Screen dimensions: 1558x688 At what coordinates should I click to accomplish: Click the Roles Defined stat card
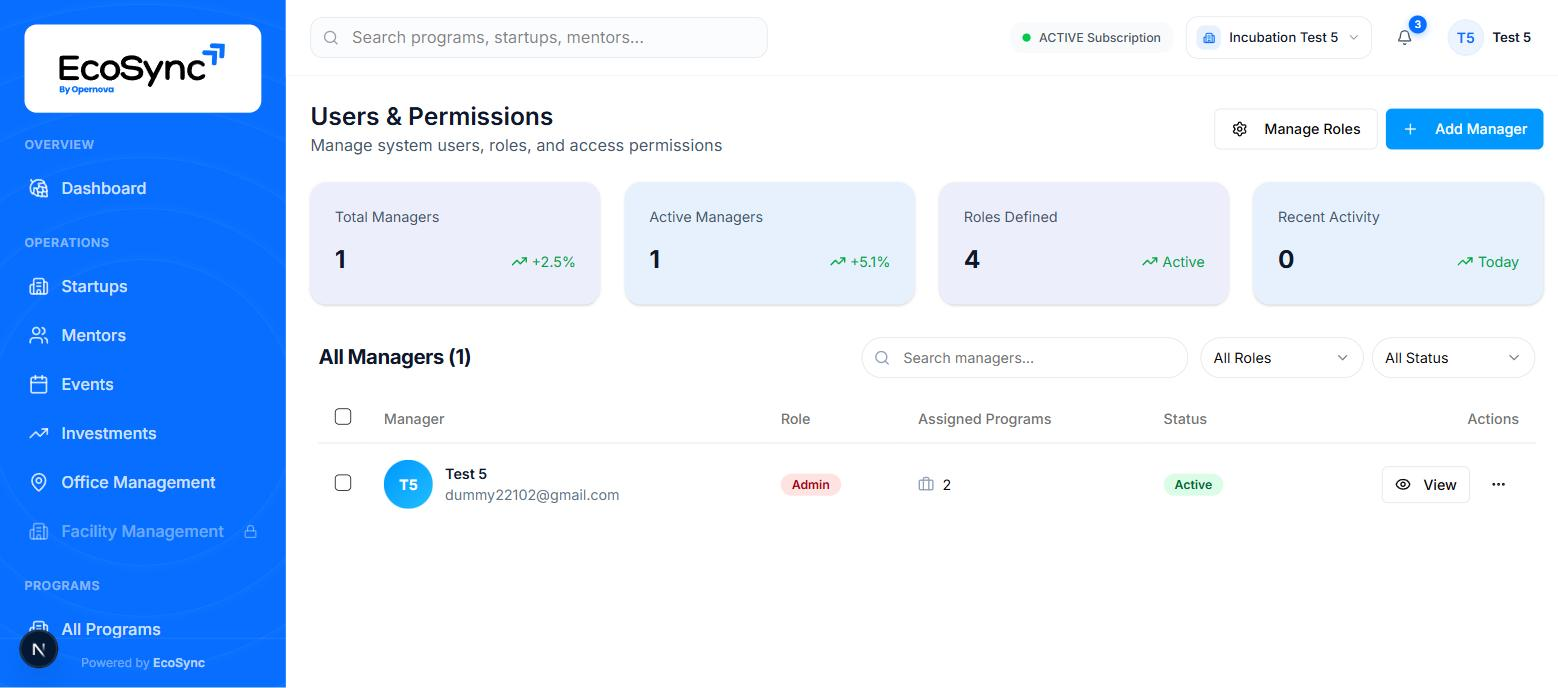(1083, 243)
